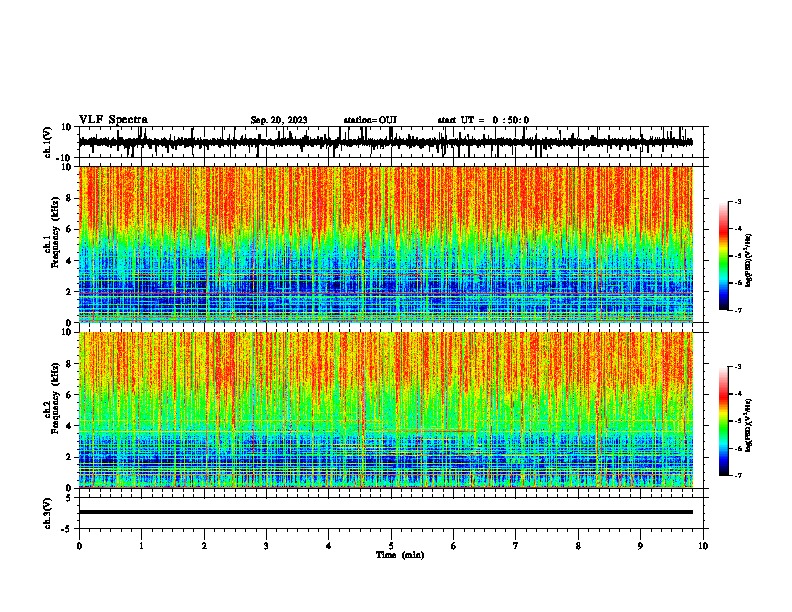The width and height of the screenshot is (792, 612).
Task: Click the "-7" label on the lower color scale
Action: coord(738,475)
